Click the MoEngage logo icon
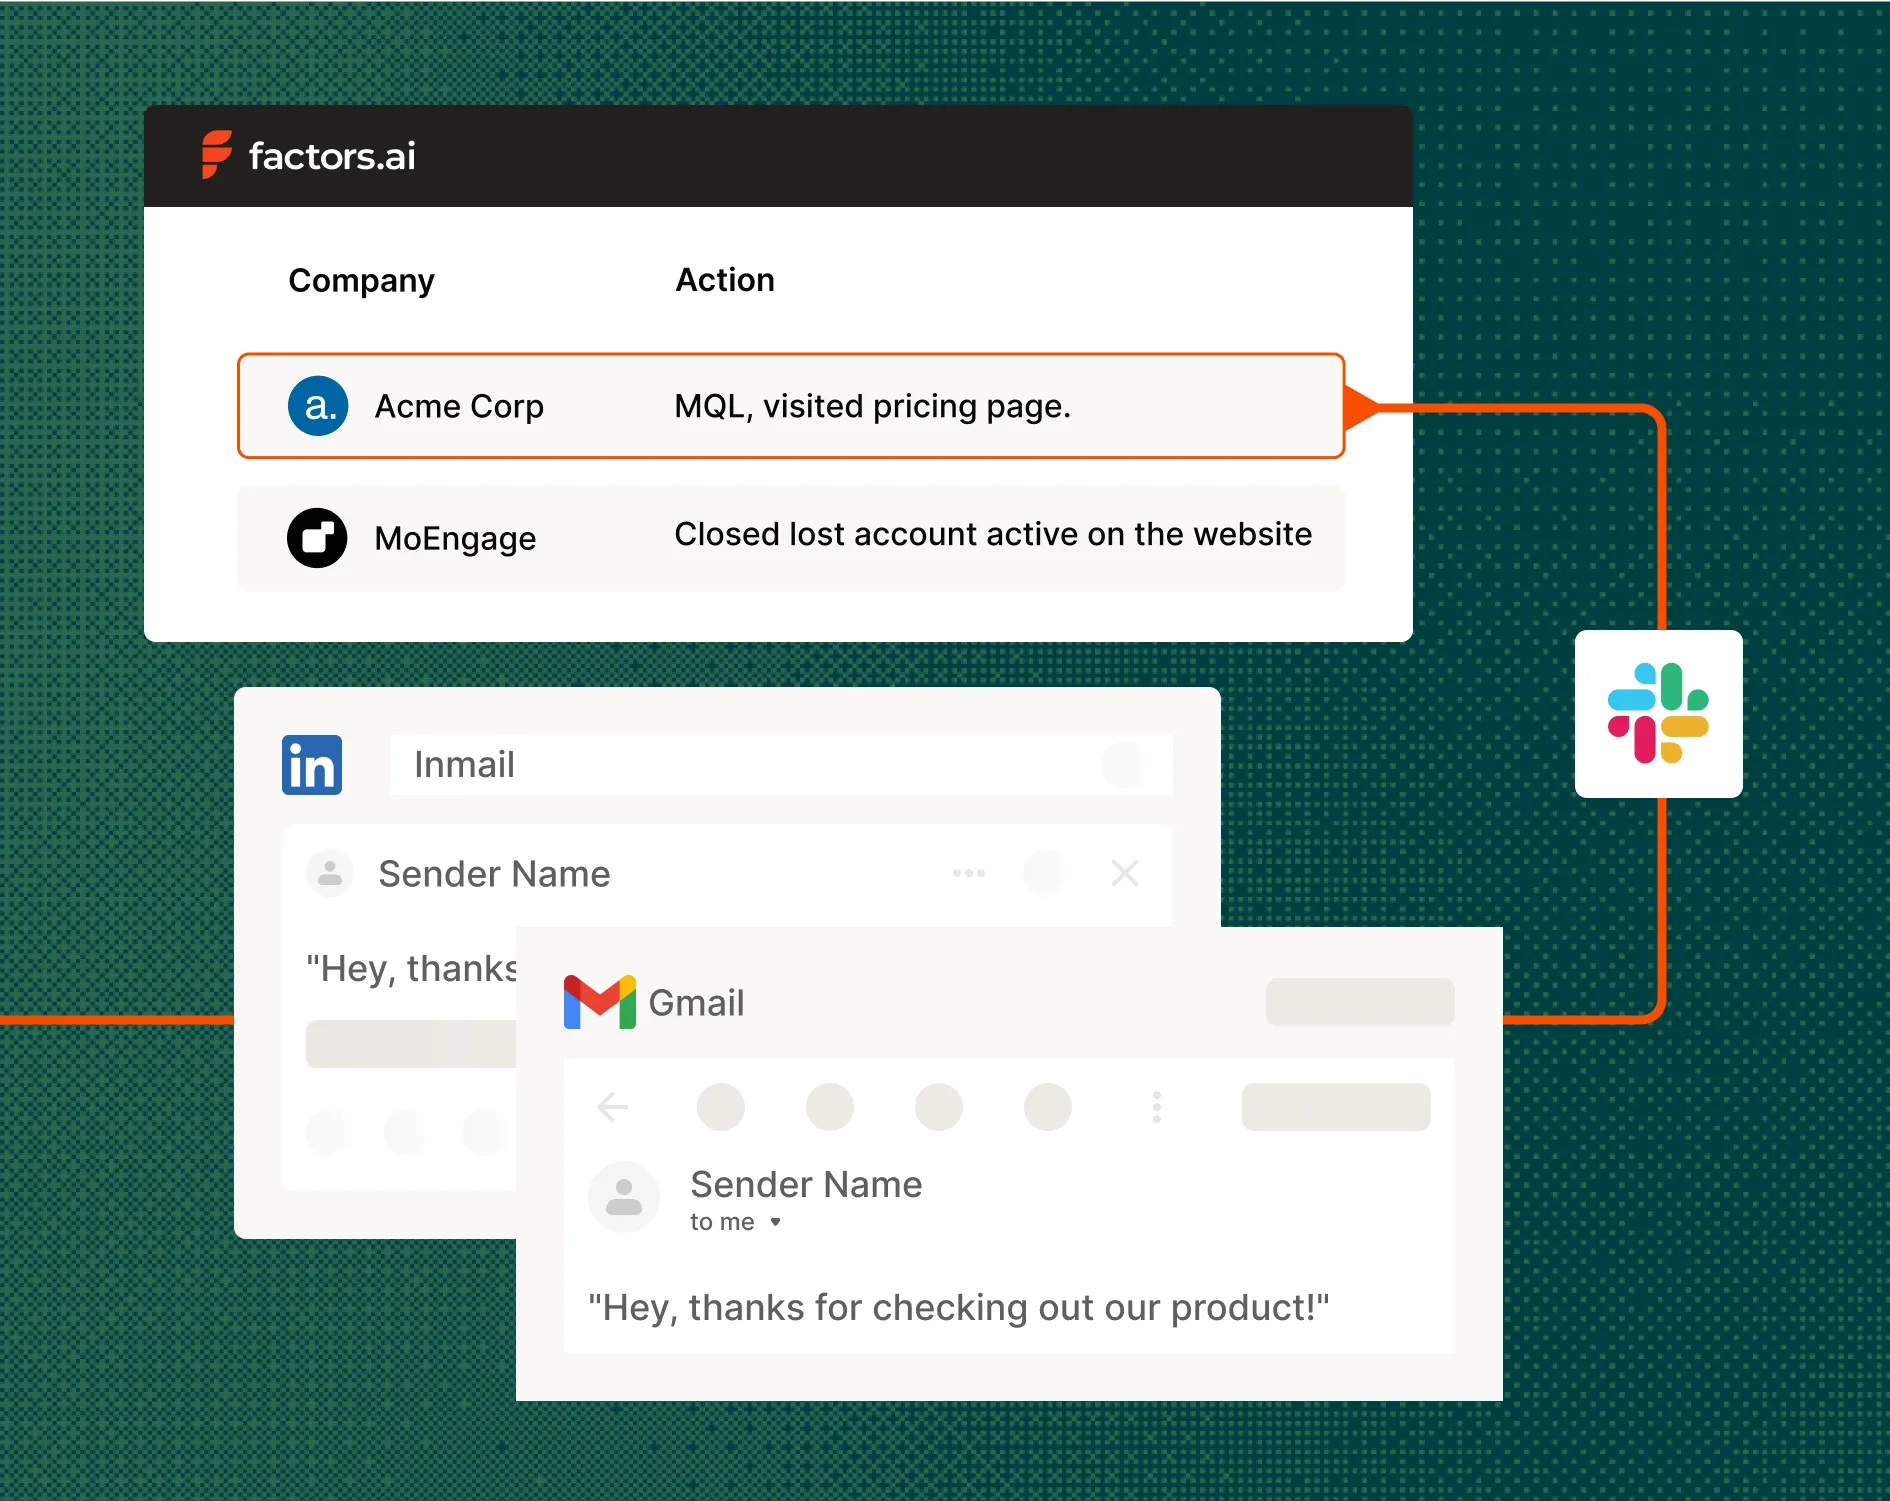Viewport: 1890px width, 1501px height. tap(317, 538)
